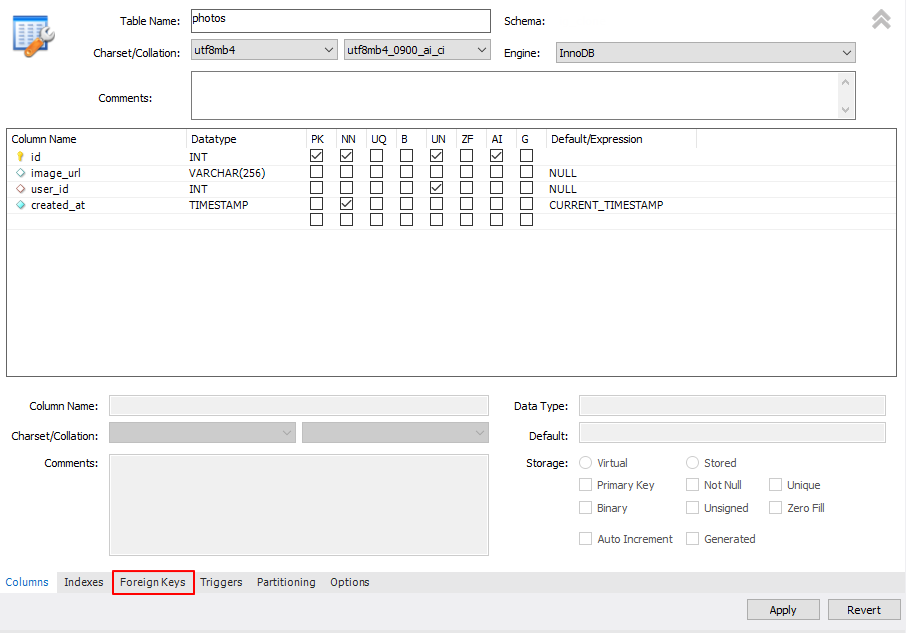Click the primary key icon beside id
Viewport: 906px width, 633px height.
coord(20,157)
